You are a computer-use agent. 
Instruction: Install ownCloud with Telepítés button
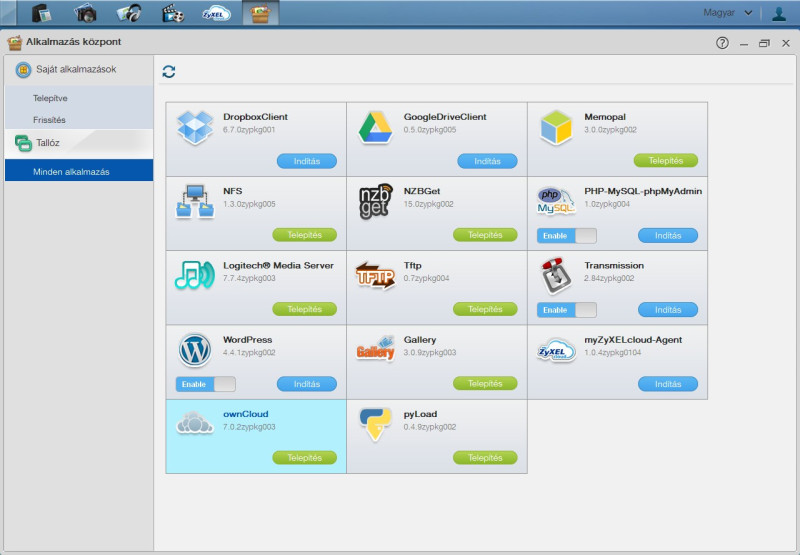pos(305,458)
